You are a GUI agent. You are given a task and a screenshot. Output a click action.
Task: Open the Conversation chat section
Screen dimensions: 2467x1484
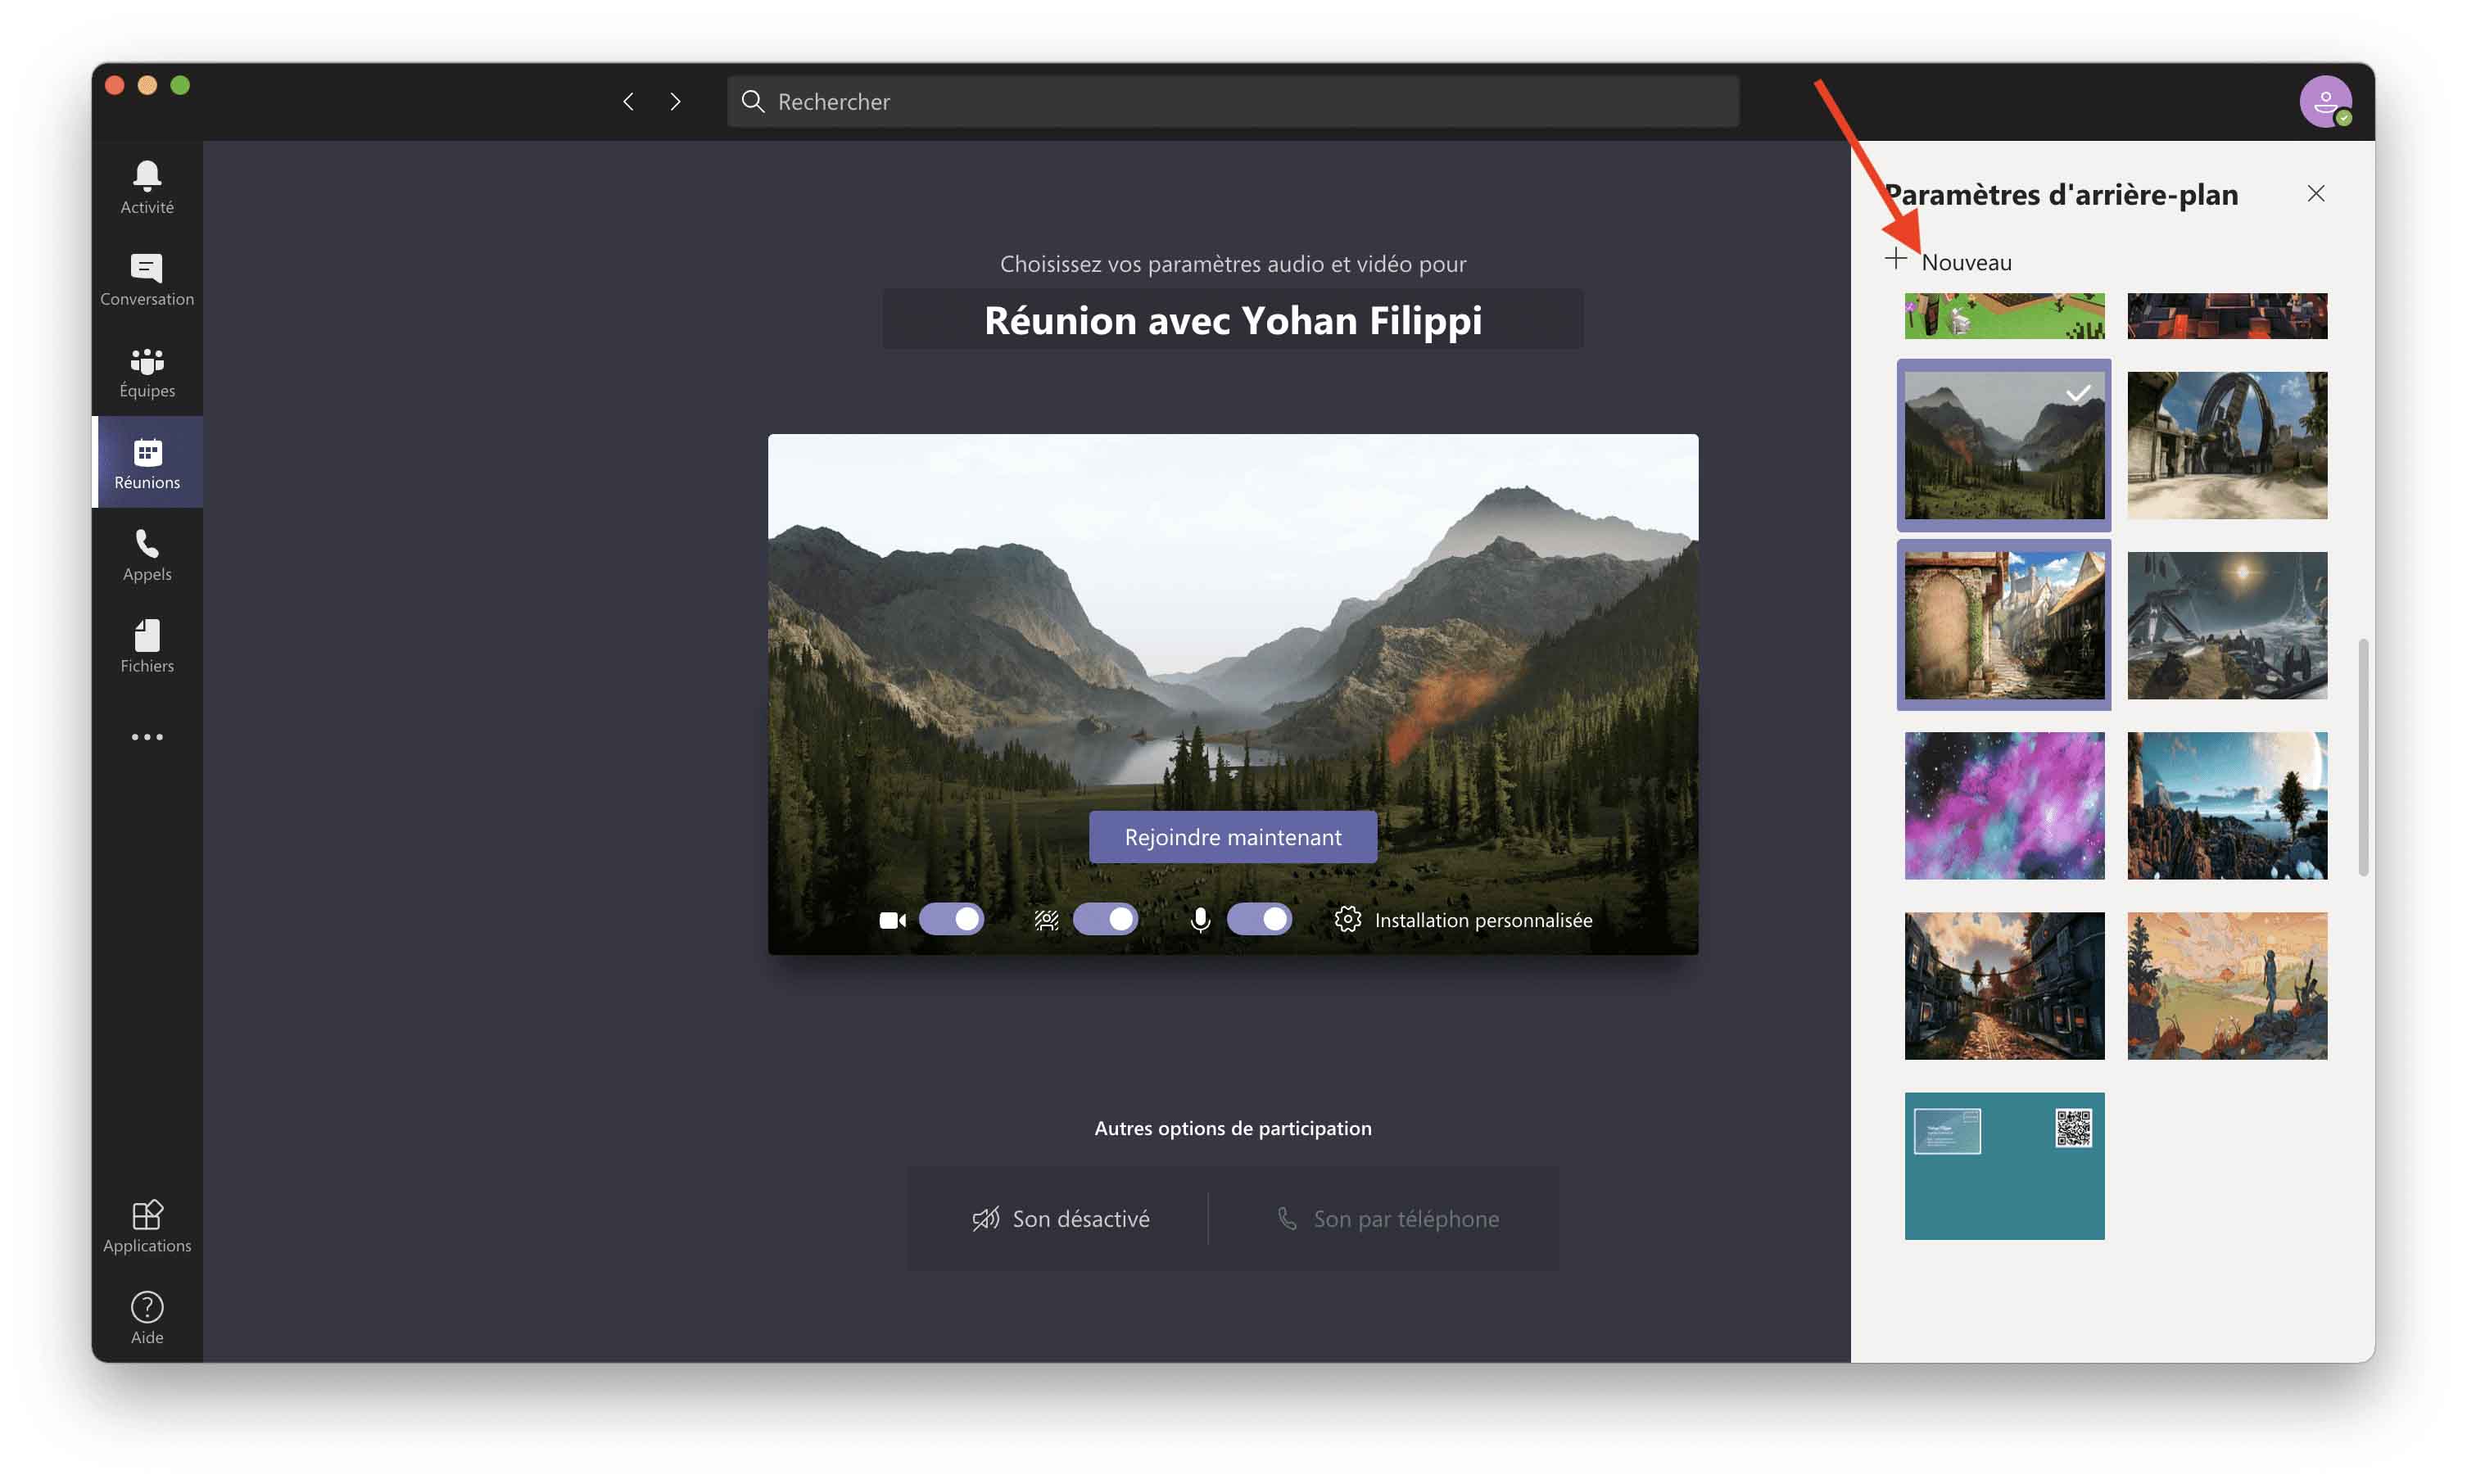tap(147, 279)
